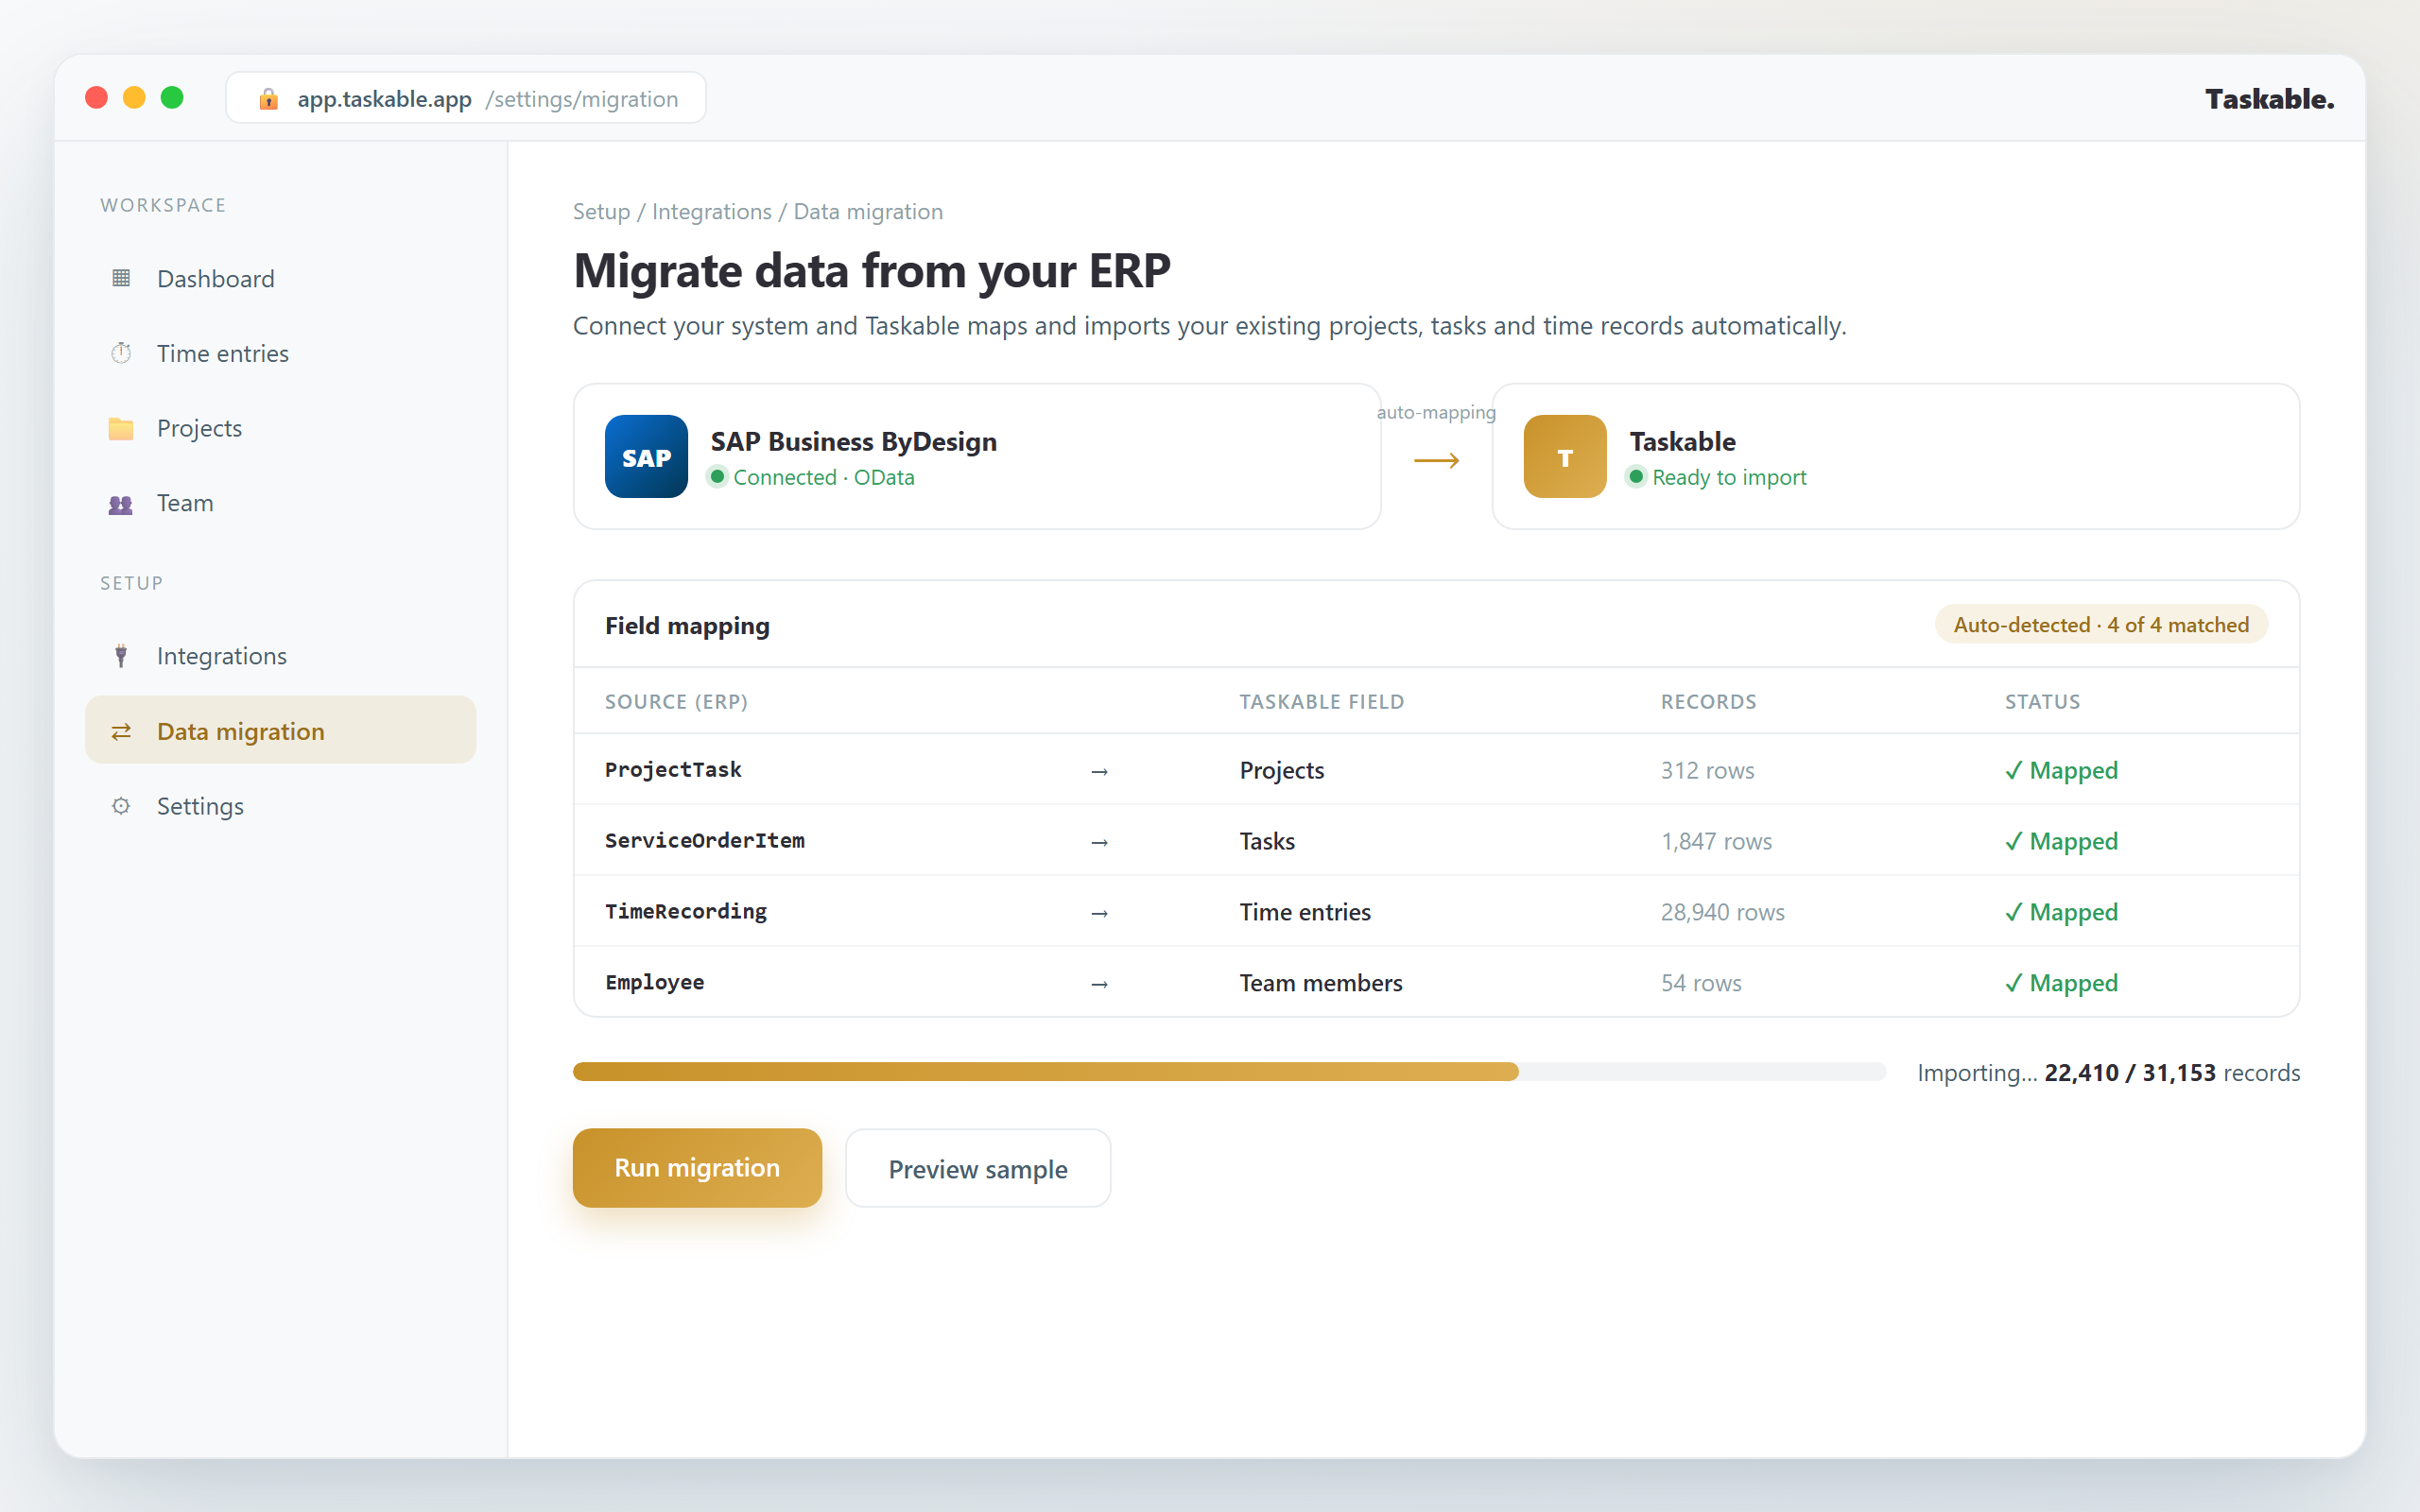The image size is (2420, 1512).
Task: Click Mapped status in TimeRecording row
Action: tap(2061, 912)
